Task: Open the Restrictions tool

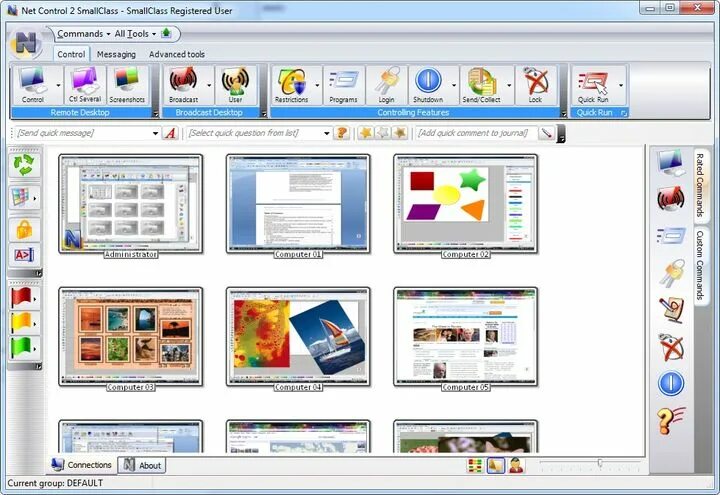Action: [291, 85]
